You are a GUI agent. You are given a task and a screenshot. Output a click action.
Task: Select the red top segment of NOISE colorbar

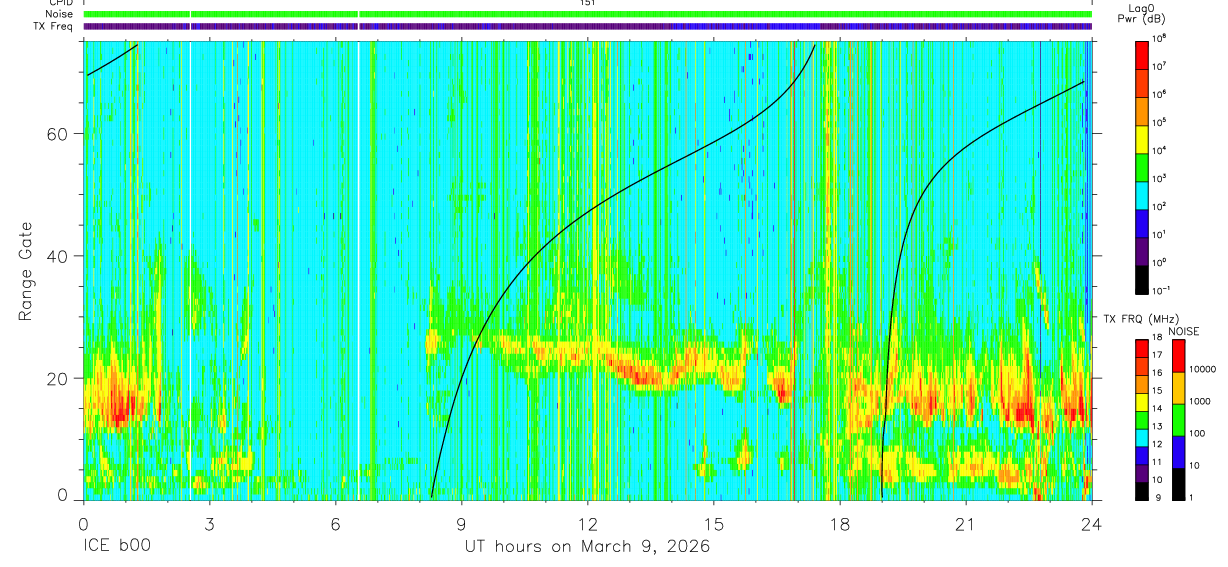coord(1179,356)
